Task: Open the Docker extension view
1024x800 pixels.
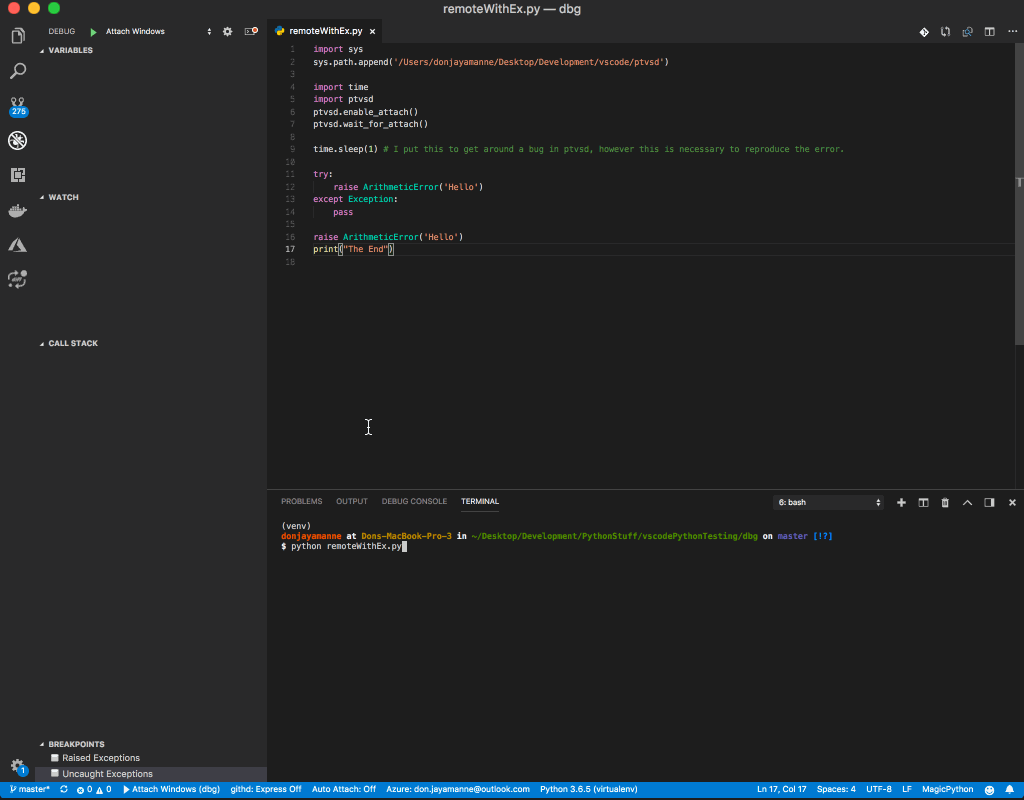Action: tap(16, 210)
